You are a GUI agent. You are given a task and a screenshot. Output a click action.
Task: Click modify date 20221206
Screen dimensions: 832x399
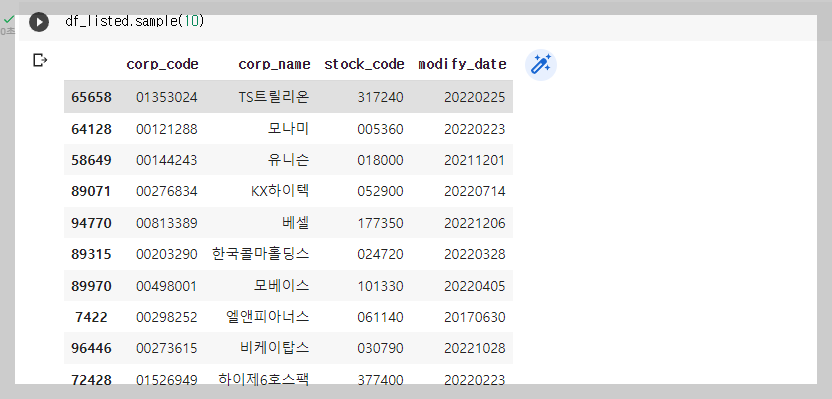475,223
